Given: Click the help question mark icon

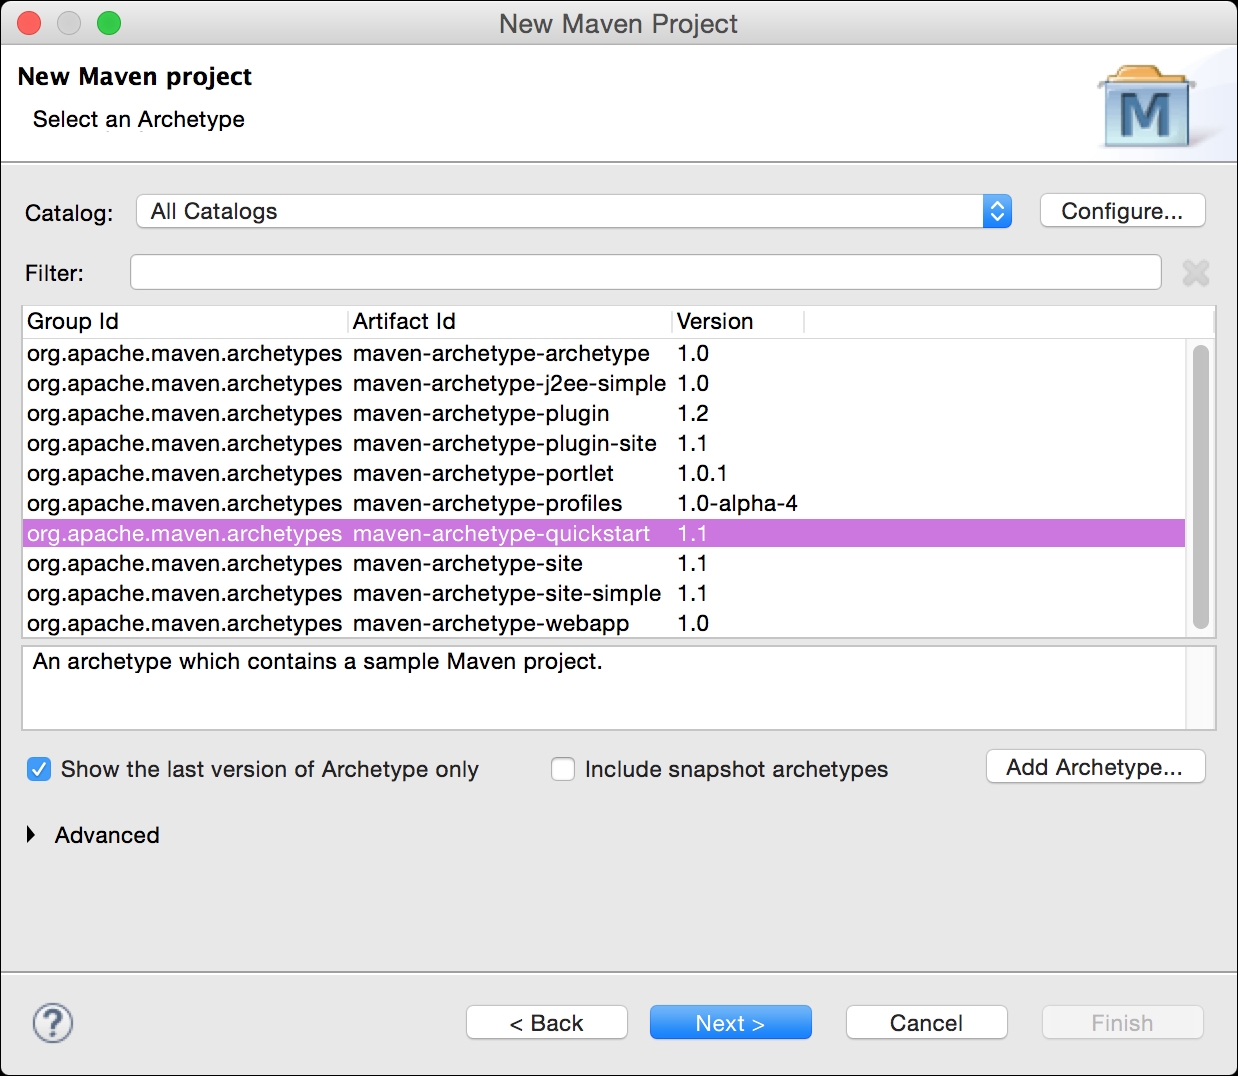Looking at the screenshot, I should tap(52, 1023).
